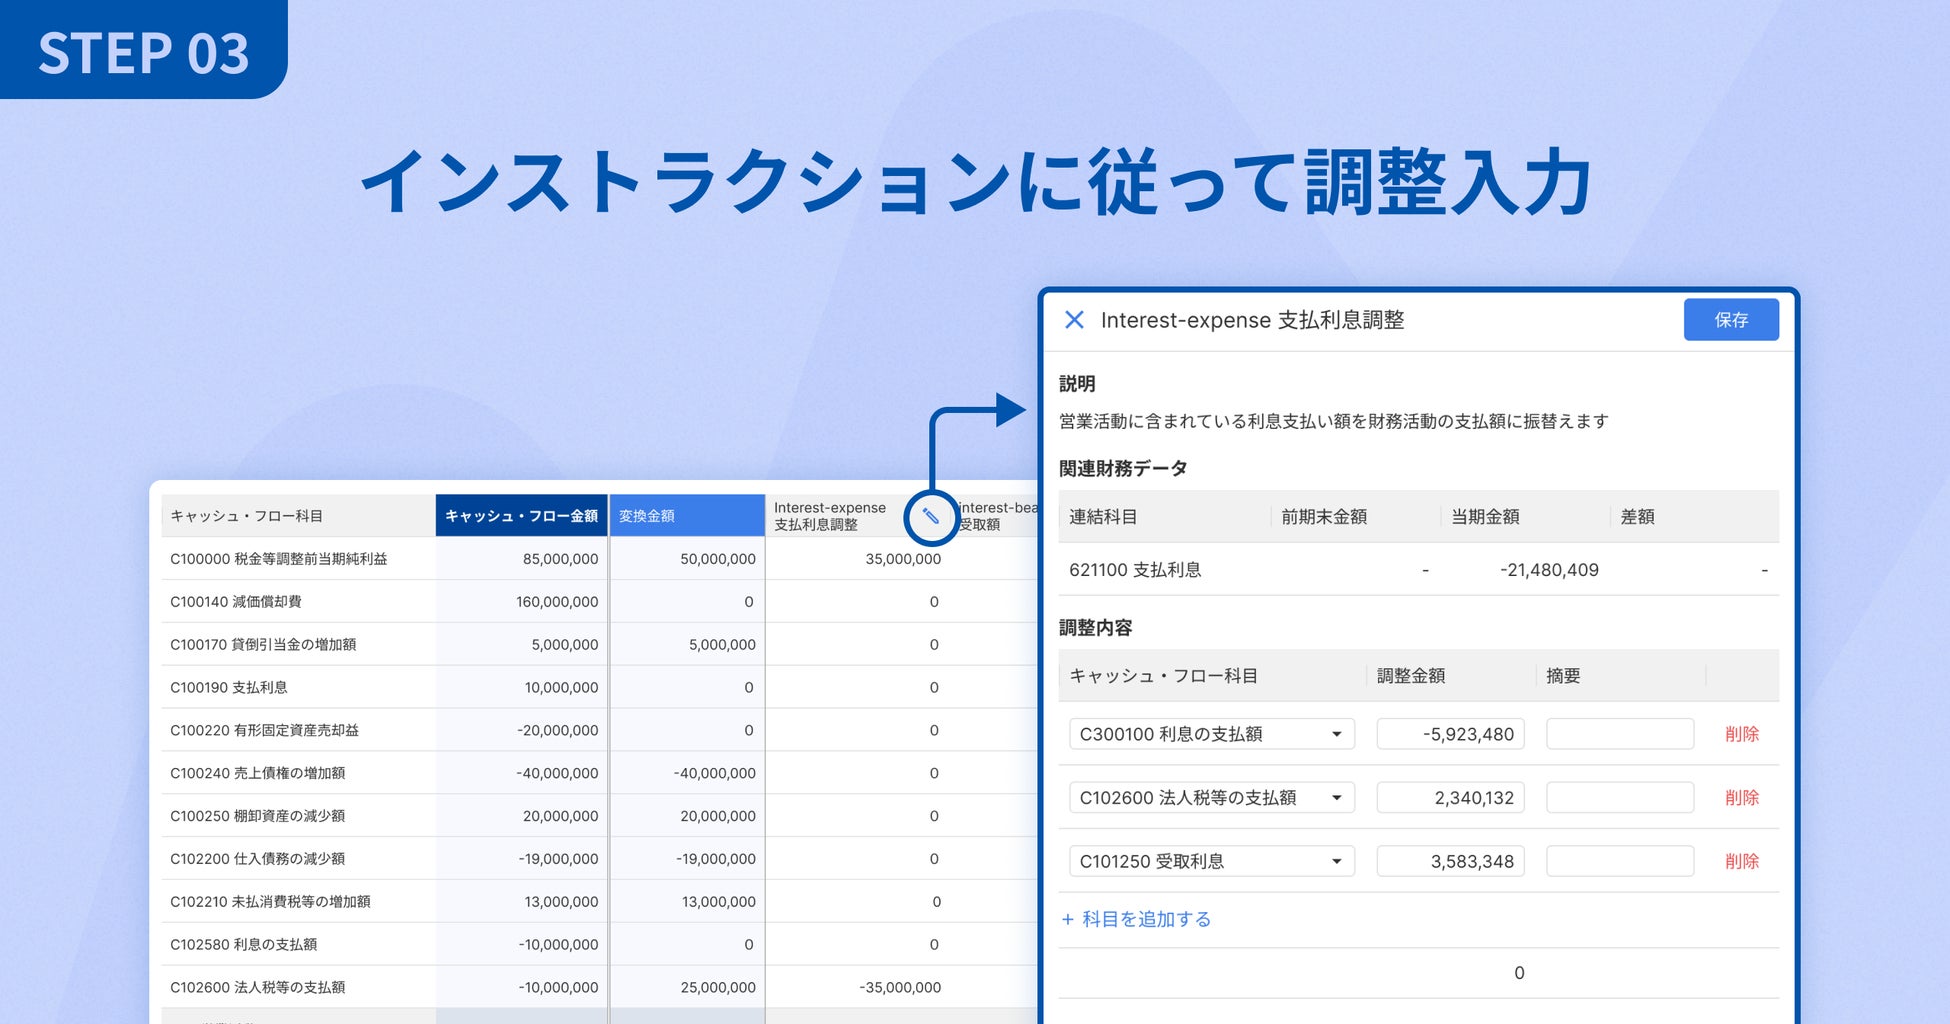Open the C300100 利息の支払額 dropdown
This screenshot has height=1024, width=1950.
1211,734
